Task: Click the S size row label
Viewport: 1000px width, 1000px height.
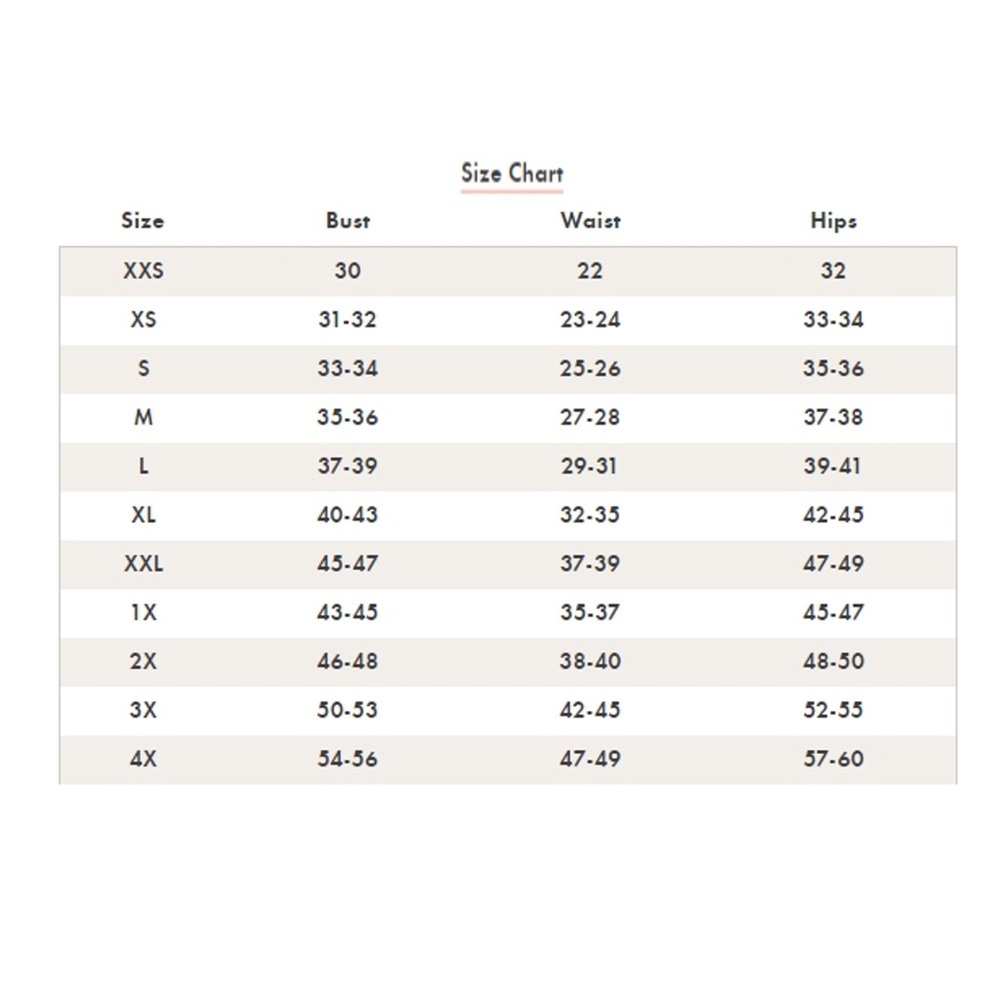Action: pyautogui.click(x=143, y=368)
